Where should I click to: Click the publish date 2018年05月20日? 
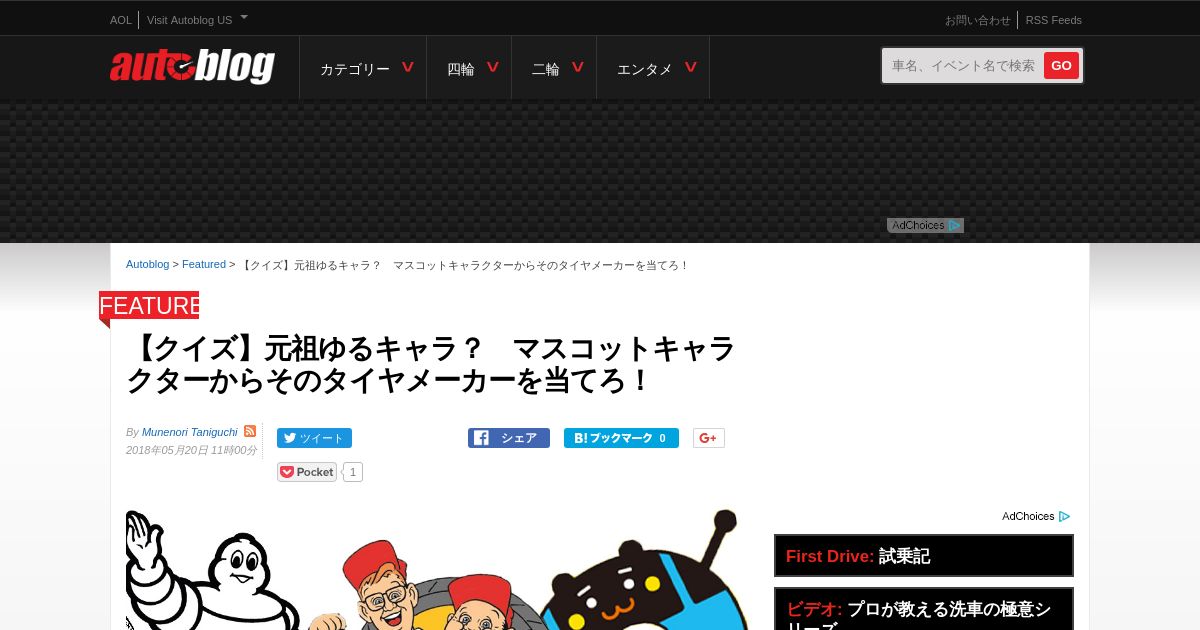pos(191,451)
